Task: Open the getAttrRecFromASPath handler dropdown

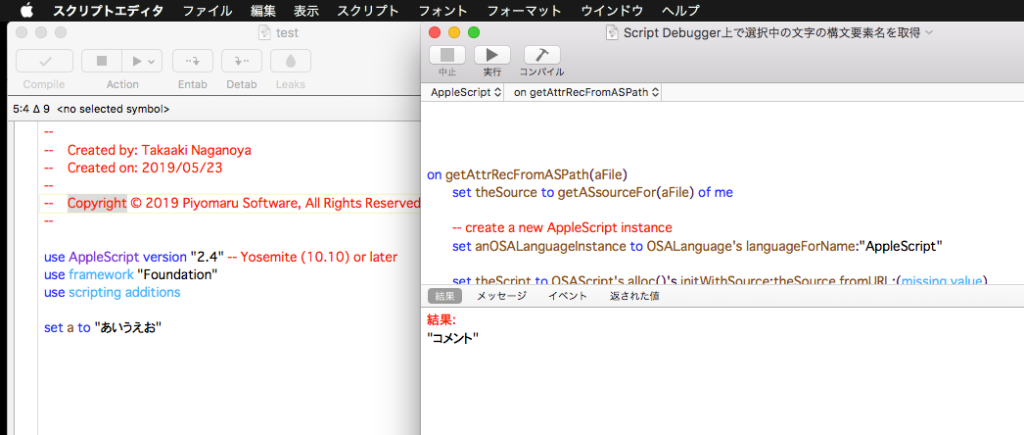Action: click(586, 93)
